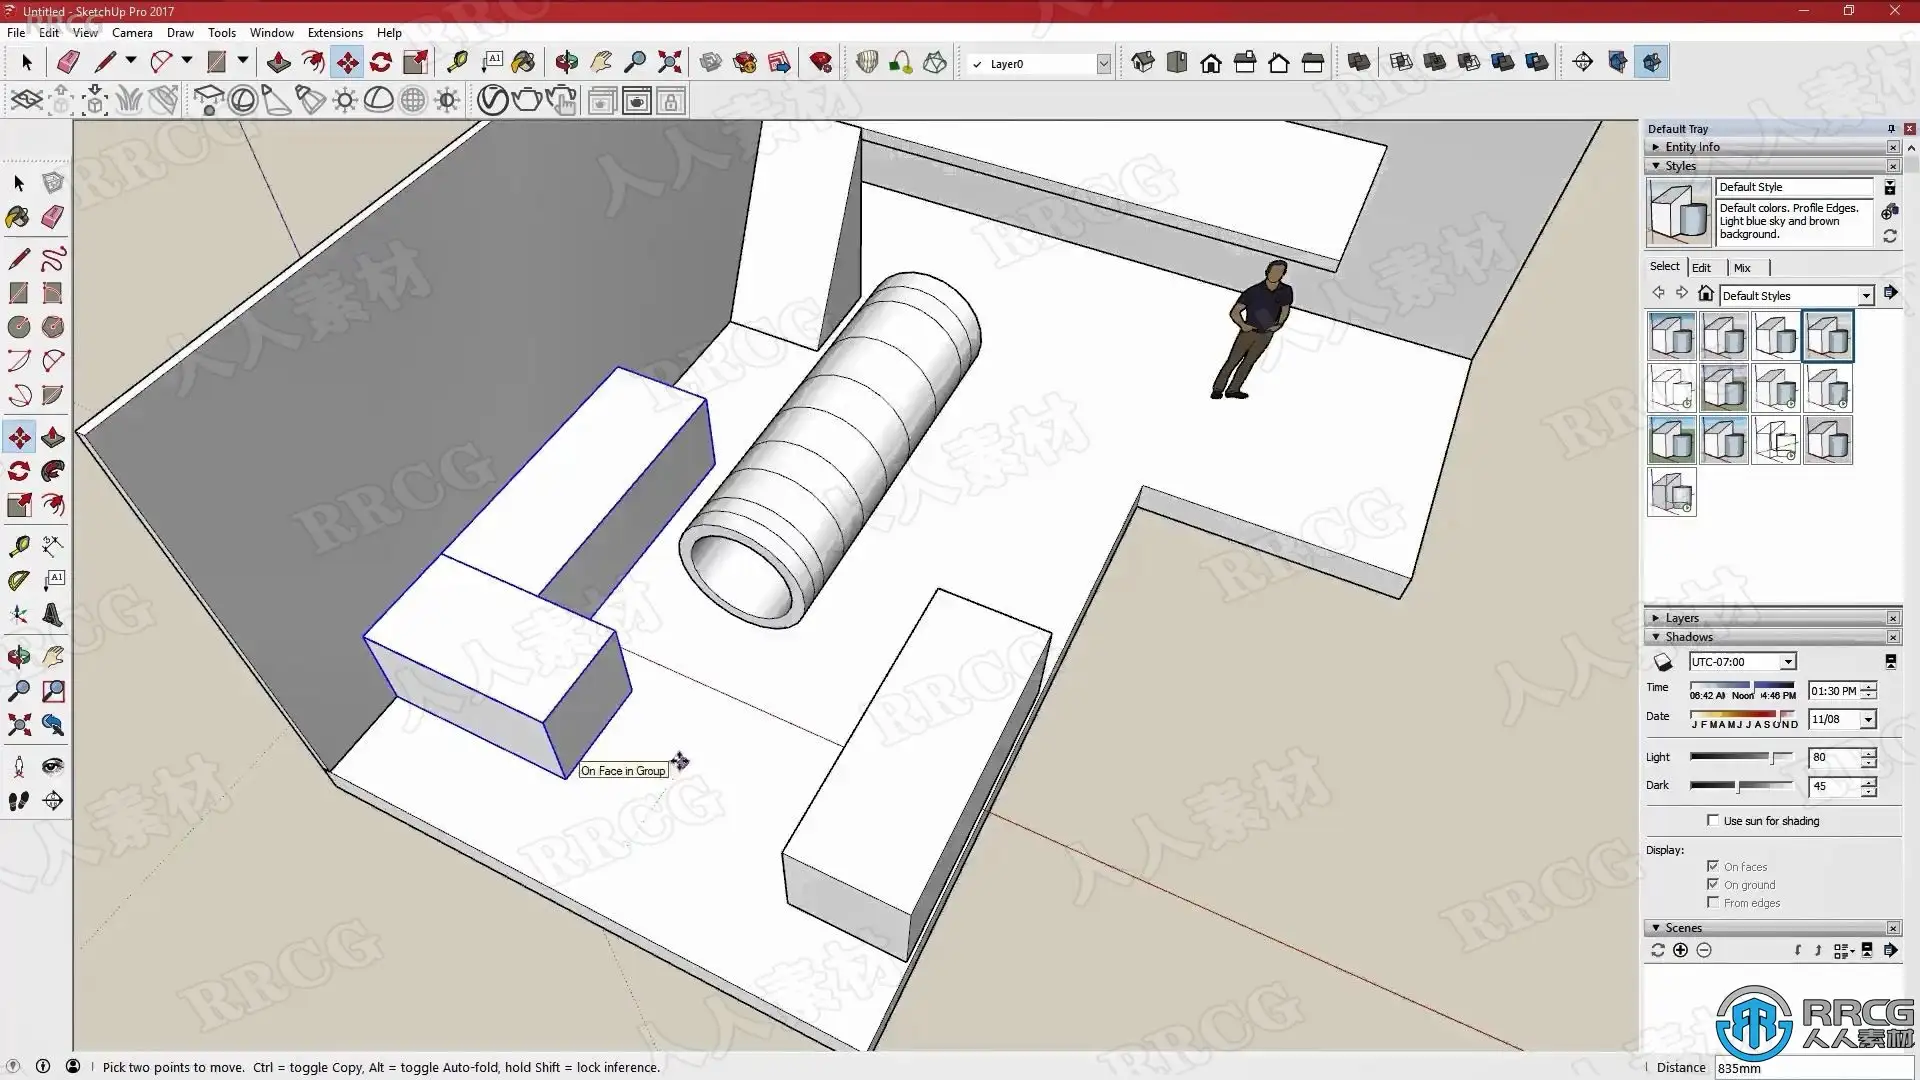The height and width of the screenshot is (1080, 1920).
Task: Toggle the On faces display checkbox
Action: tap(1713, 867)
